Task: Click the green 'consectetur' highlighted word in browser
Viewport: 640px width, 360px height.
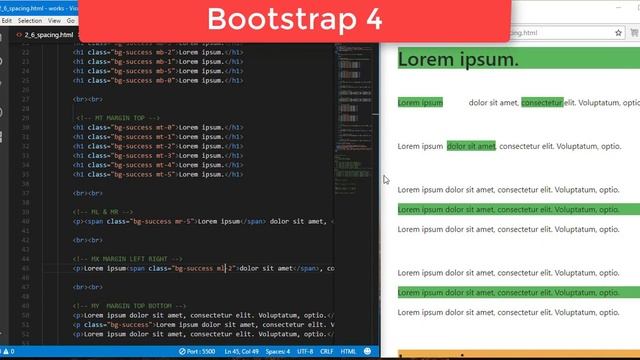Action: click(x=542, y=102)
